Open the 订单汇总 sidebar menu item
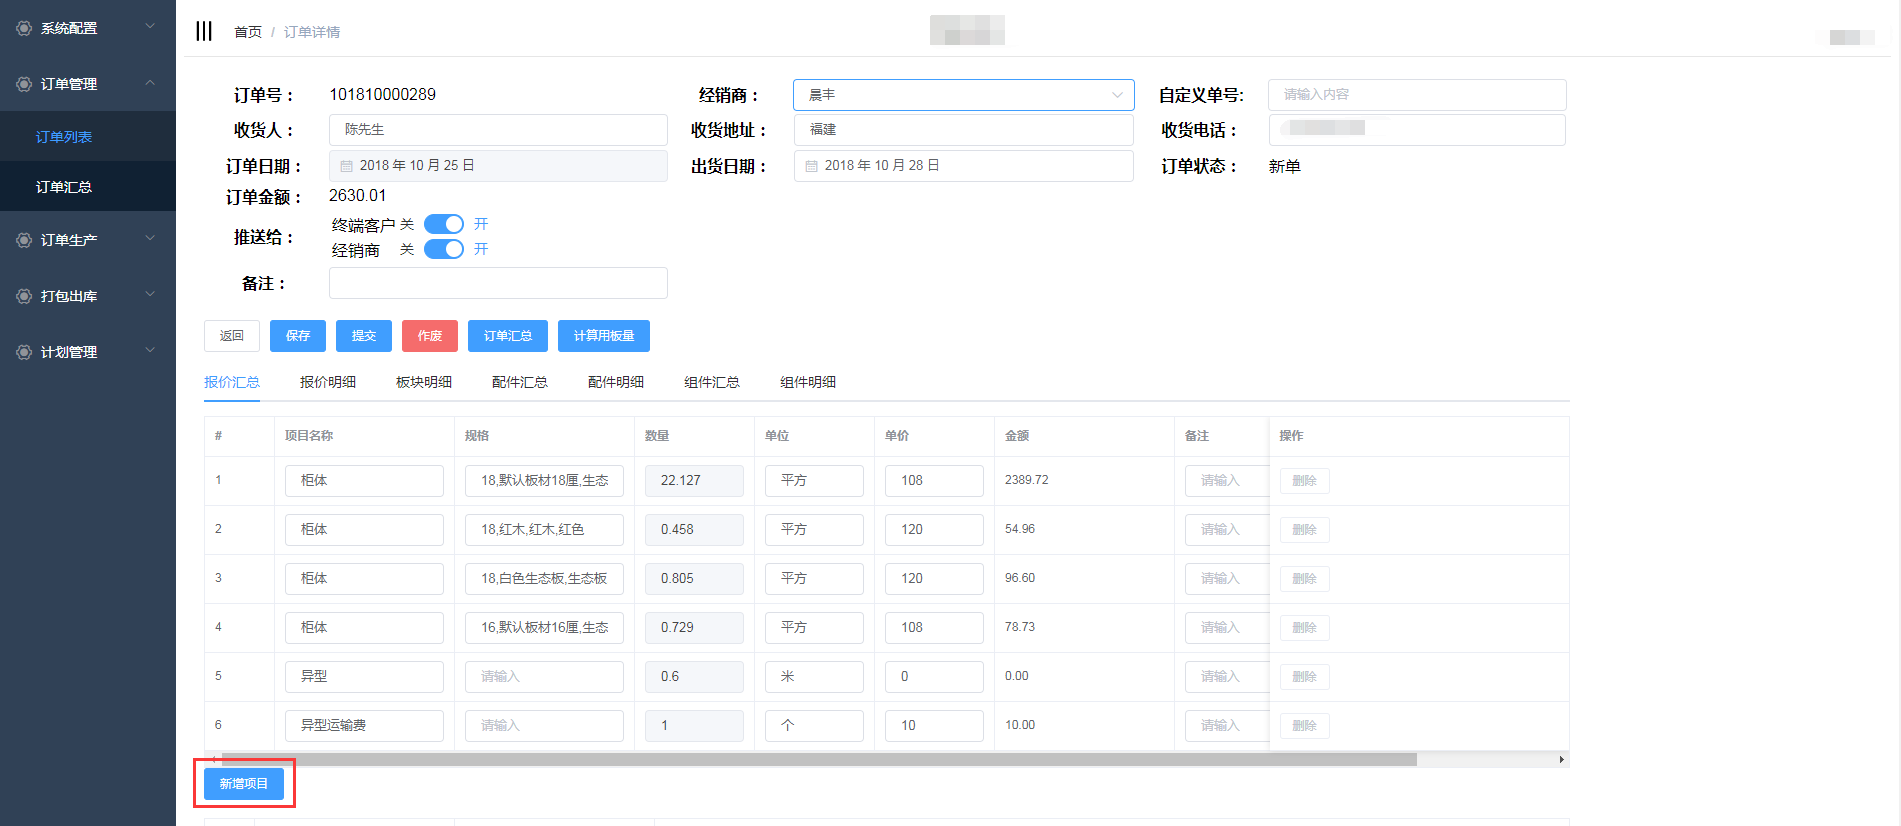1901x826 pixels. 64,187
